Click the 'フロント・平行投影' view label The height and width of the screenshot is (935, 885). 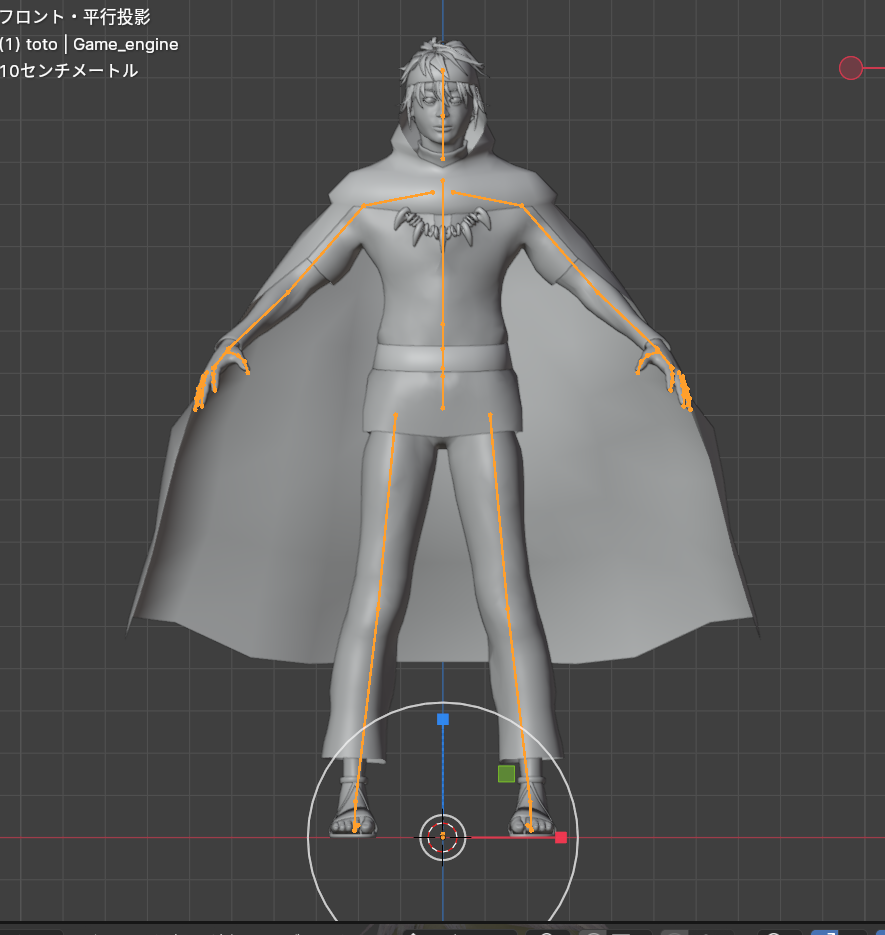75,17
